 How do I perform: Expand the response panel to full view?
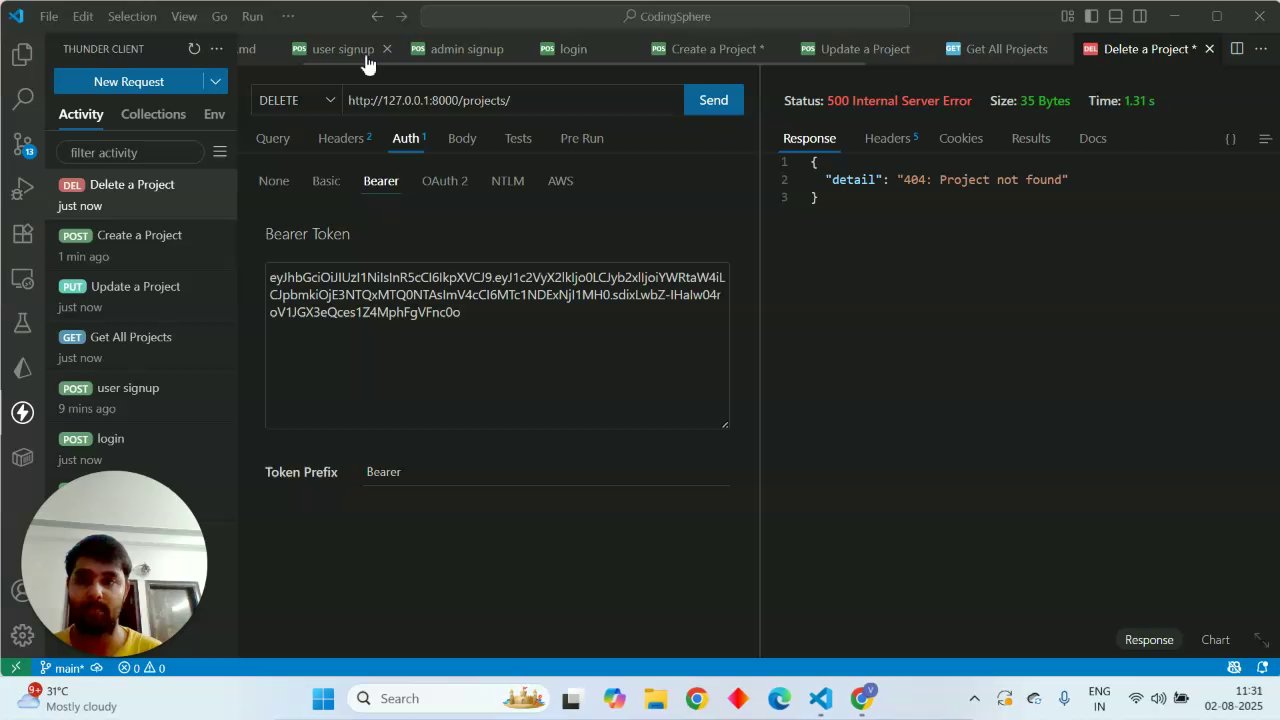pos(1262,640)
